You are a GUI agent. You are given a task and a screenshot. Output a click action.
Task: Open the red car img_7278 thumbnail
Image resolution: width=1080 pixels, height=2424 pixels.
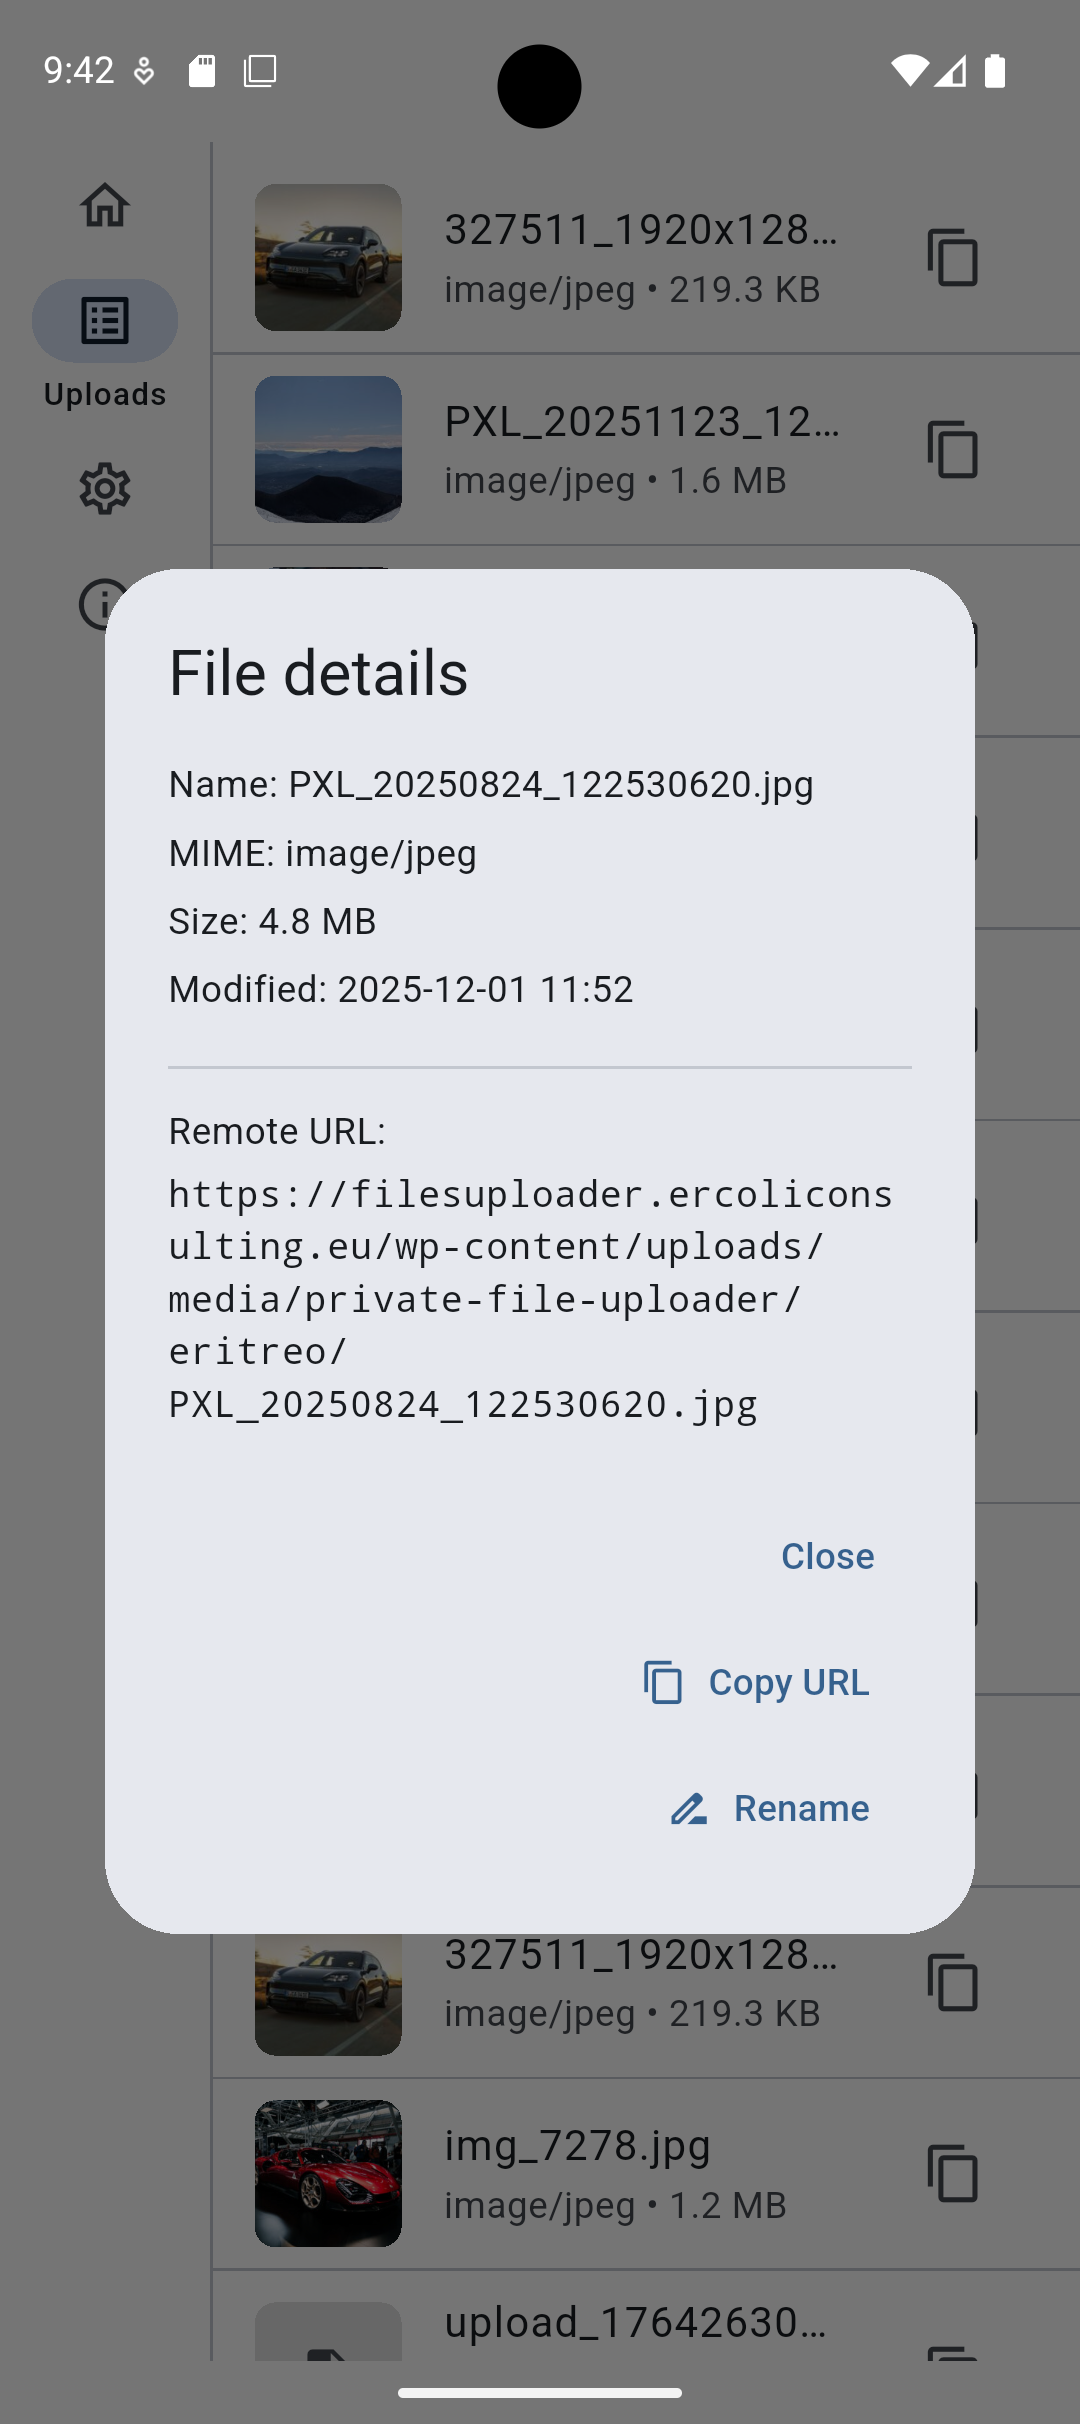(x=328, y=2174)
